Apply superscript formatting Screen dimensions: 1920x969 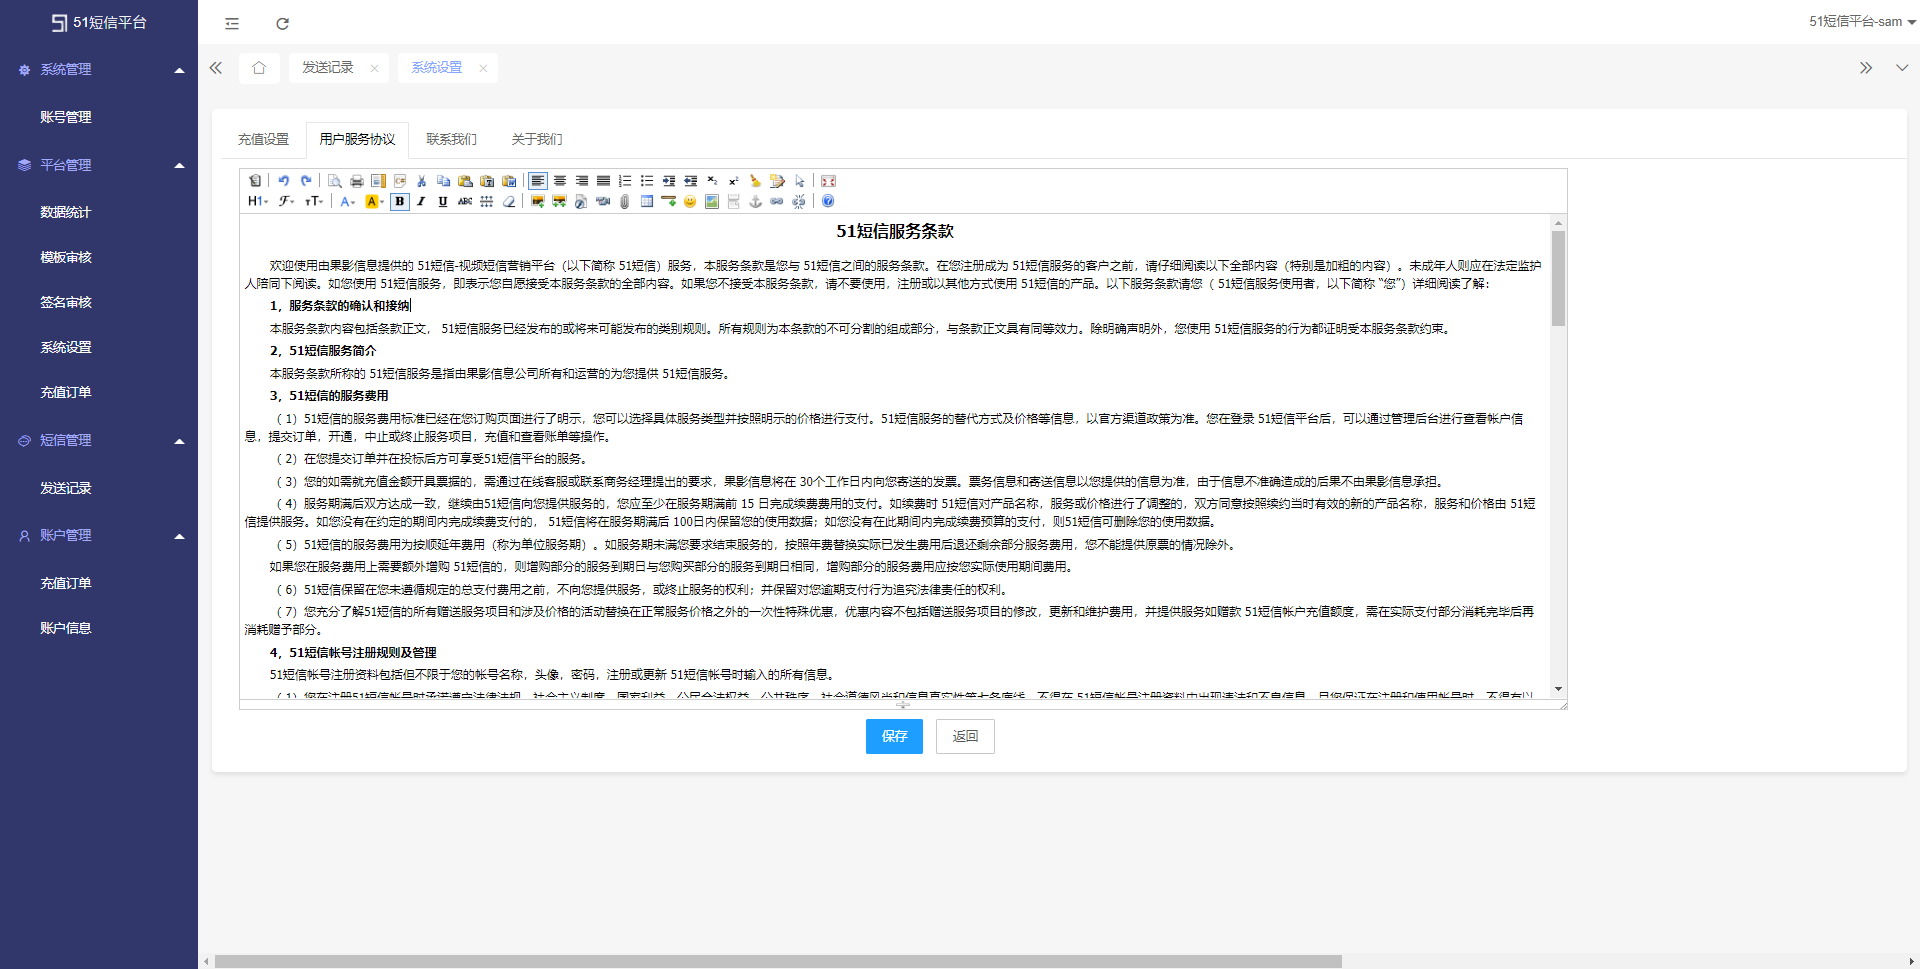734,181
